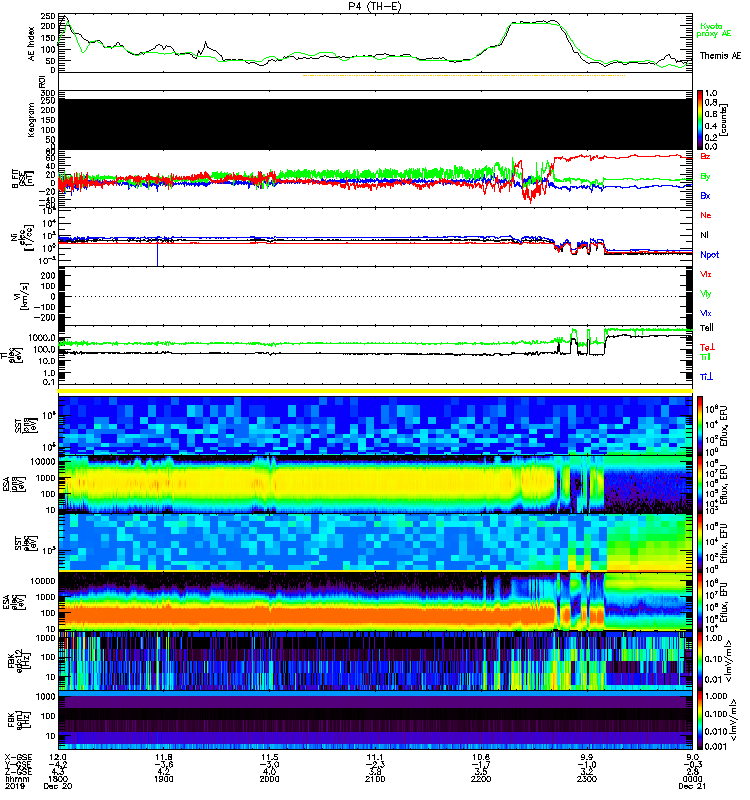
Task: Click the FBK edc12 mV/m color bar
Action: (x=700, y=660)
